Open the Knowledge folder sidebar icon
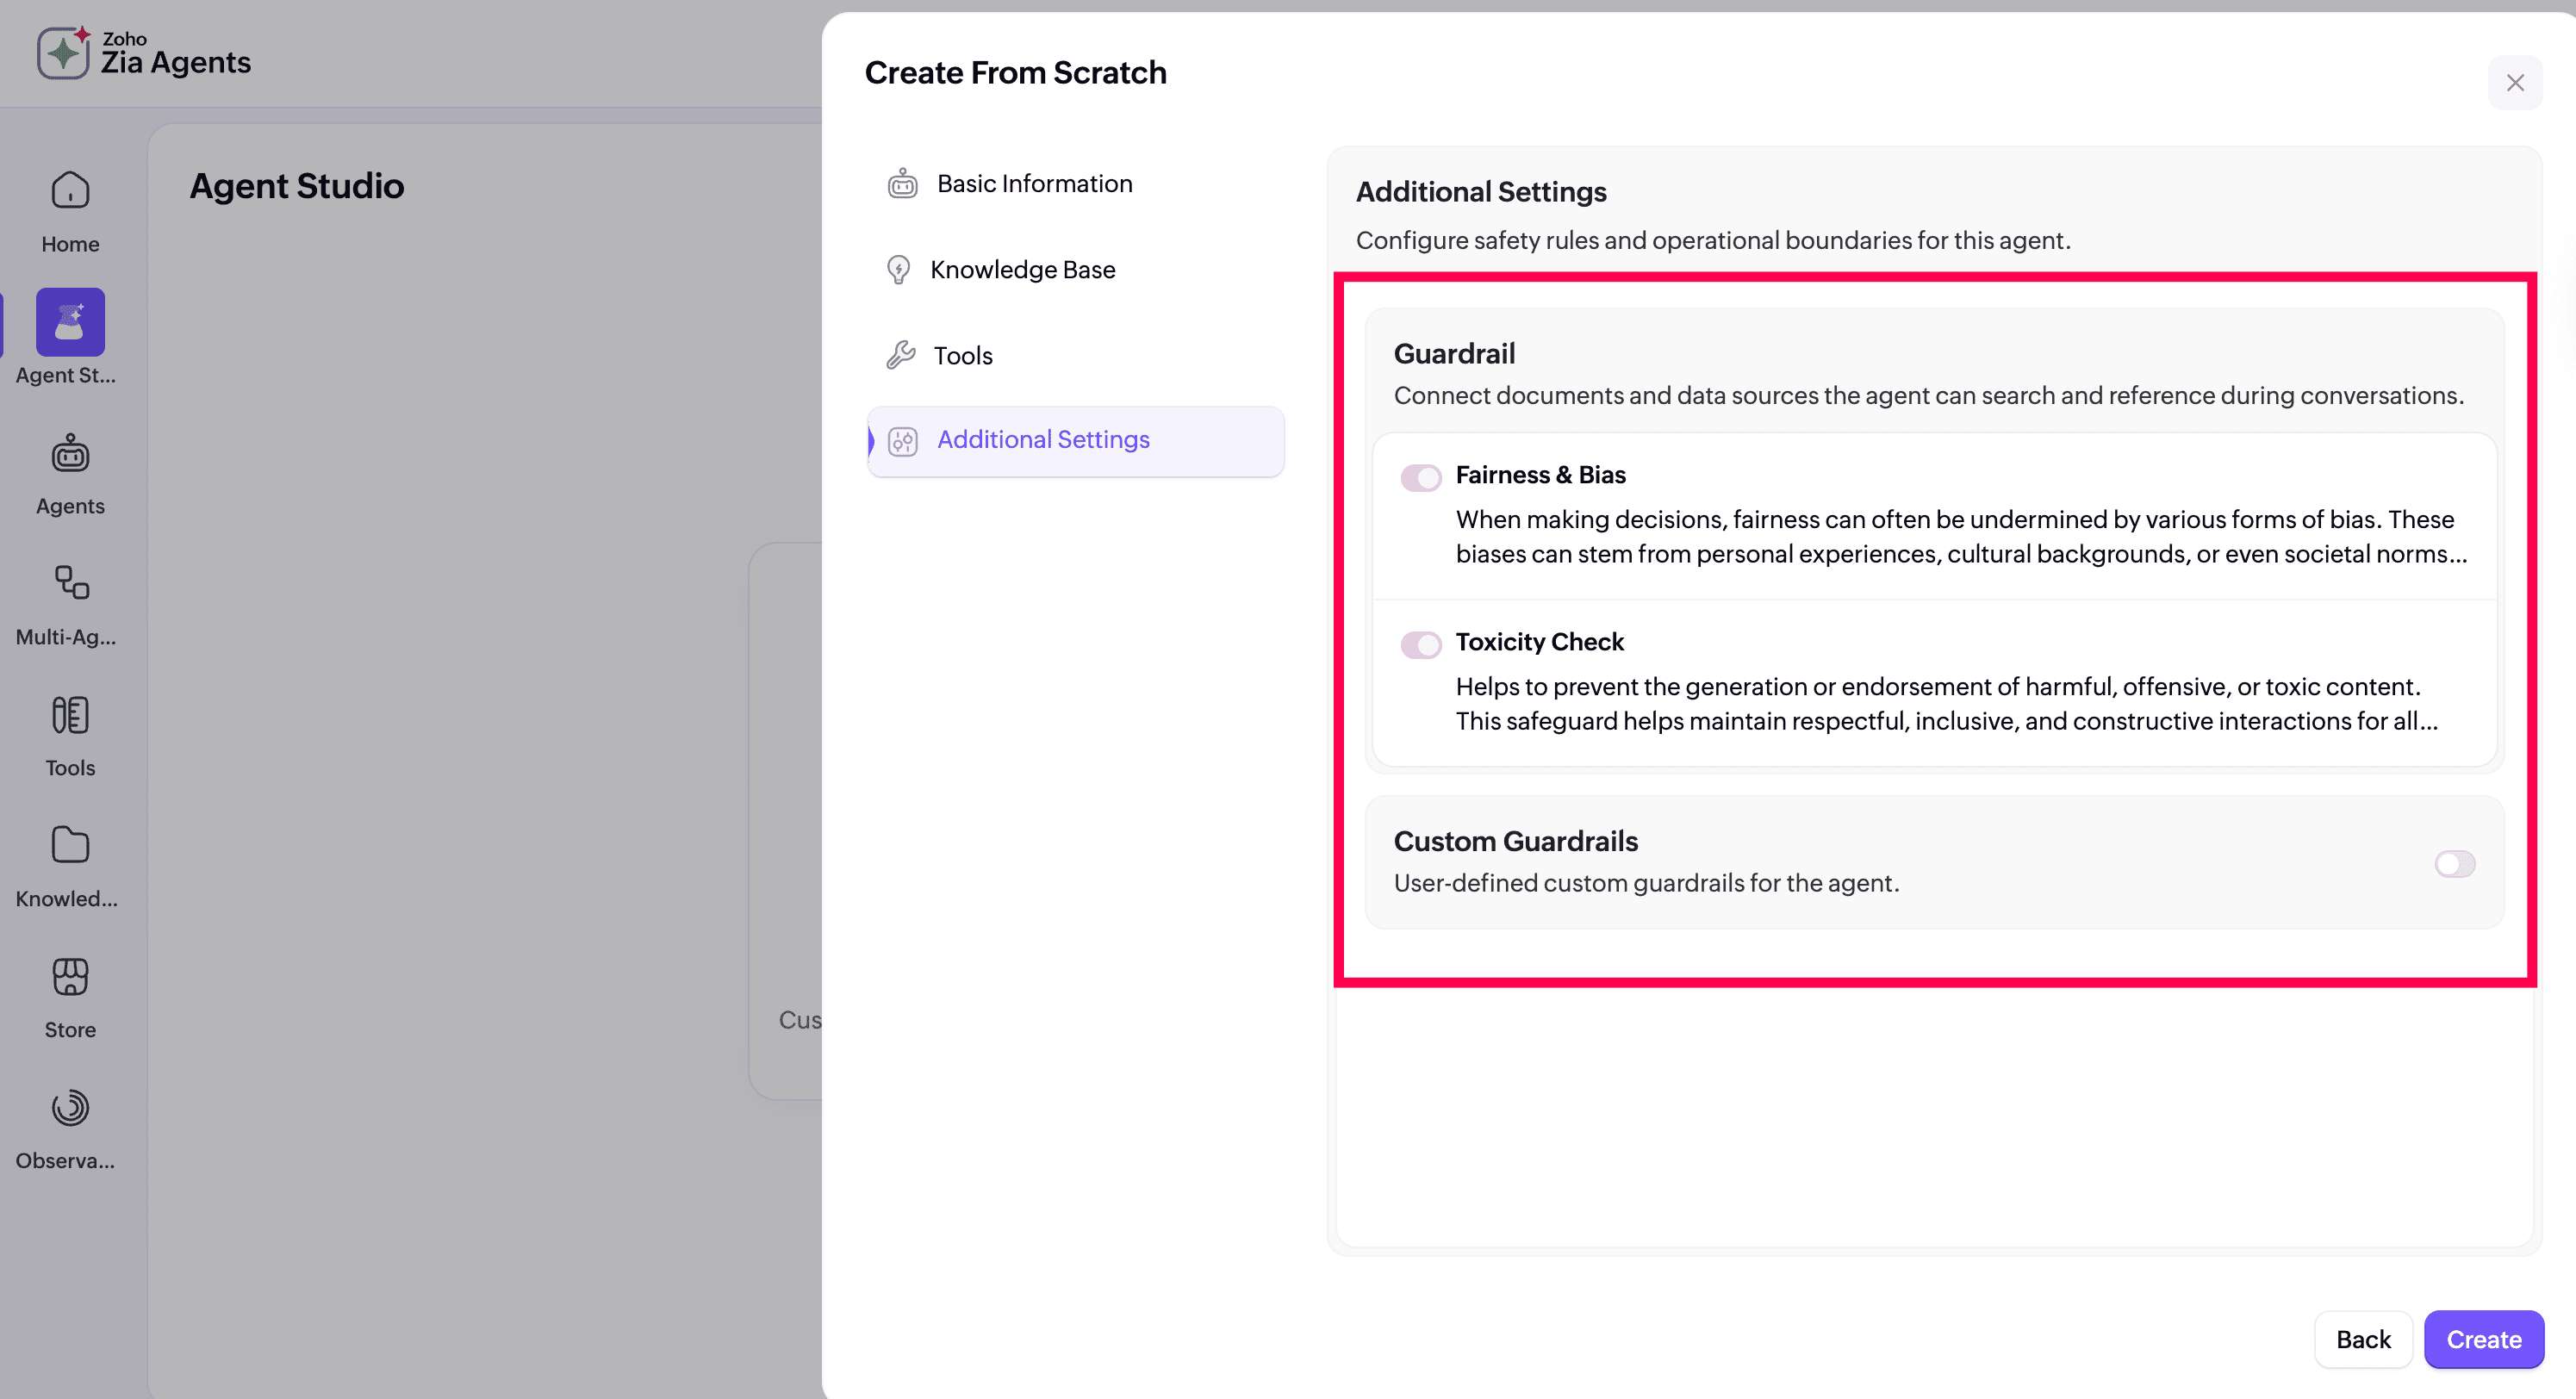The height and width of the screenshot is (1399, 2576). click(70, 845)
